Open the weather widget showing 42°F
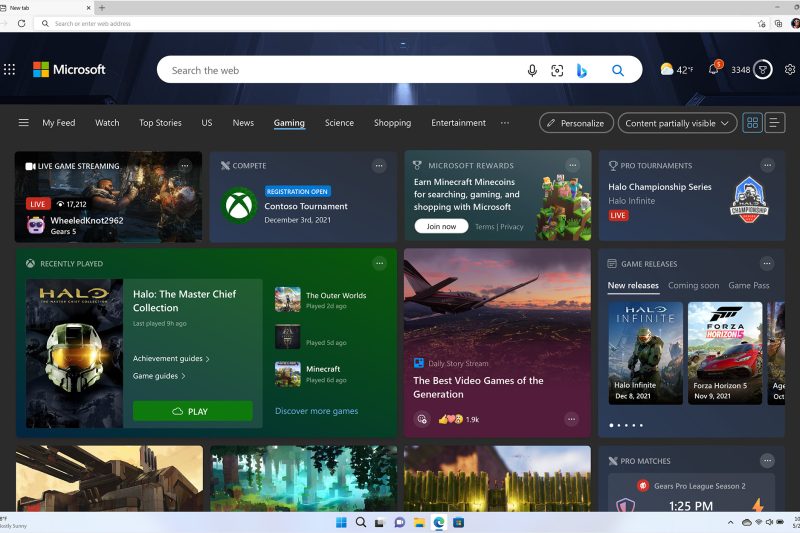800x533 pixels. pyautogui.click(x=677, y=69)
